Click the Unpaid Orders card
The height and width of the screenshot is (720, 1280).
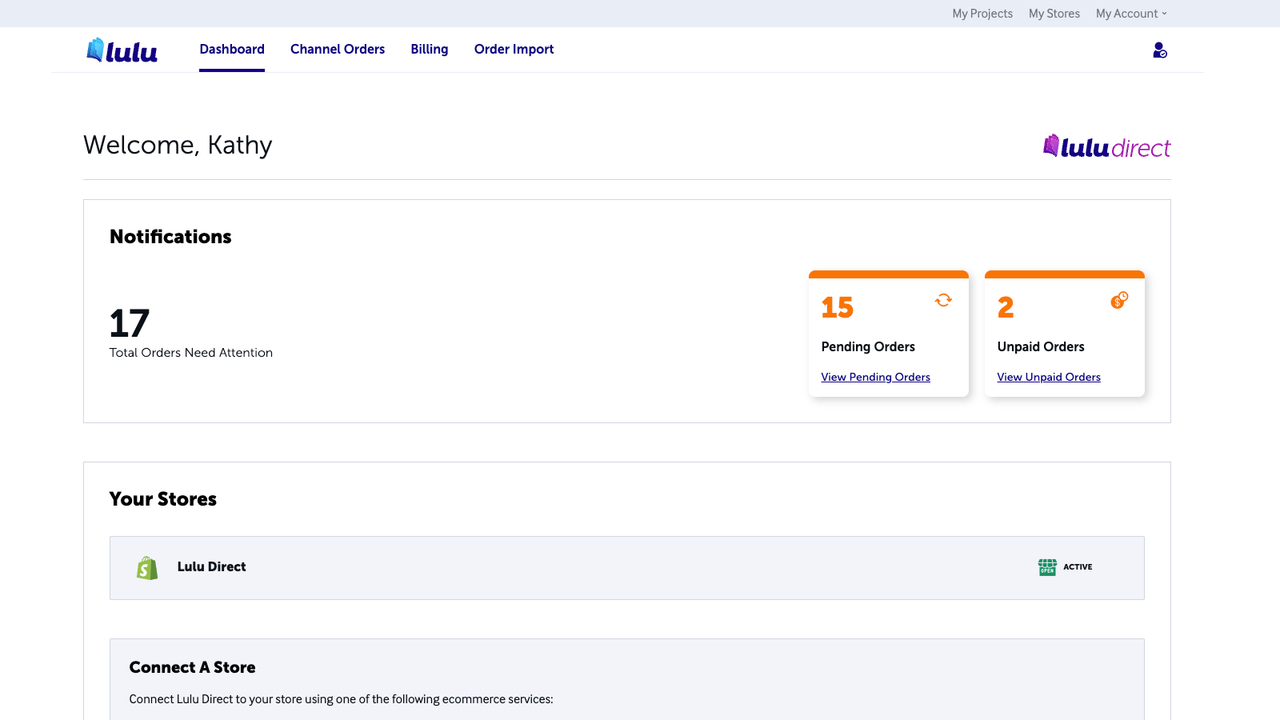click(1065, 334)
